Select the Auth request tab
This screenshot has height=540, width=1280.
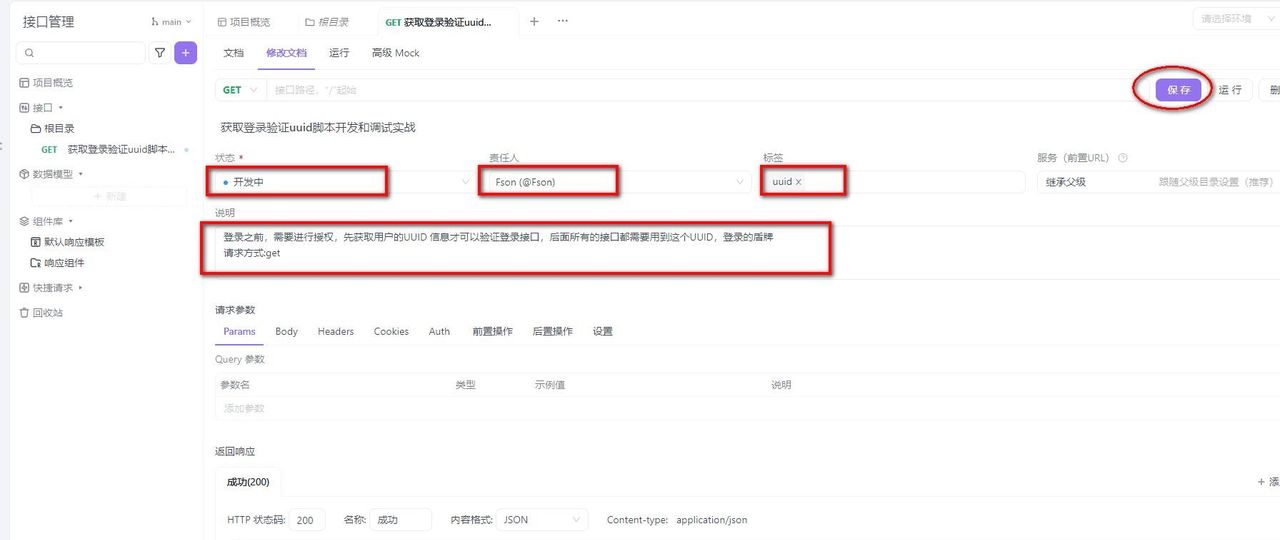(x=439, y=331)
